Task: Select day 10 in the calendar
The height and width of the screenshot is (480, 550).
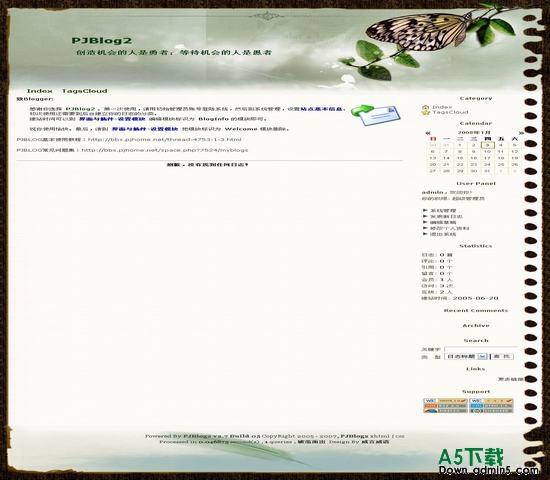Action: coord(488,152)
